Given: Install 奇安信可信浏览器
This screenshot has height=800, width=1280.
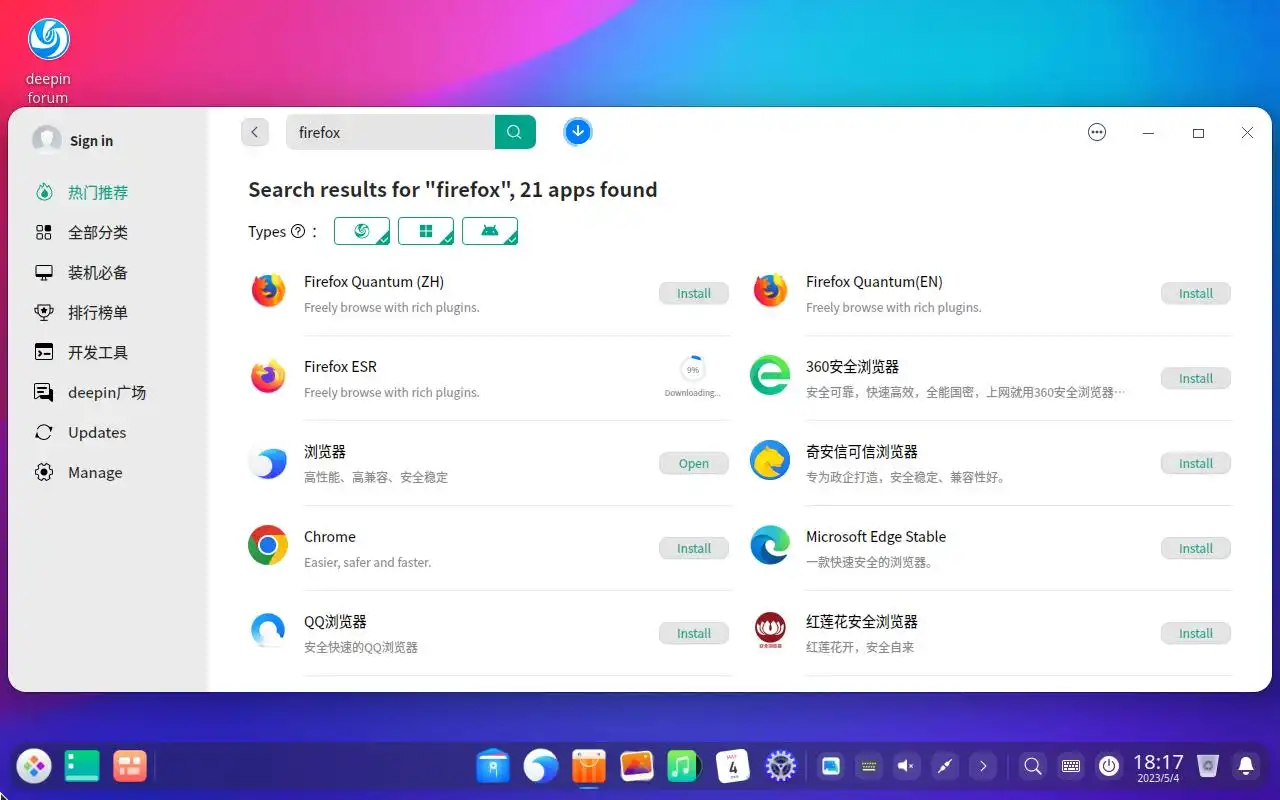Looking at the screenshot, I should (1196, 463).
